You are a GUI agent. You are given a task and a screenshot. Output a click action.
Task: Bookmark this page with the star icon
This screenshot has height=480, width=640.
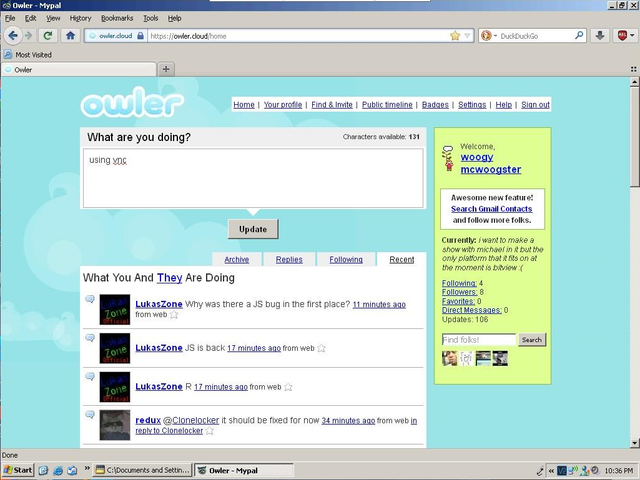[x=455, y=36]
